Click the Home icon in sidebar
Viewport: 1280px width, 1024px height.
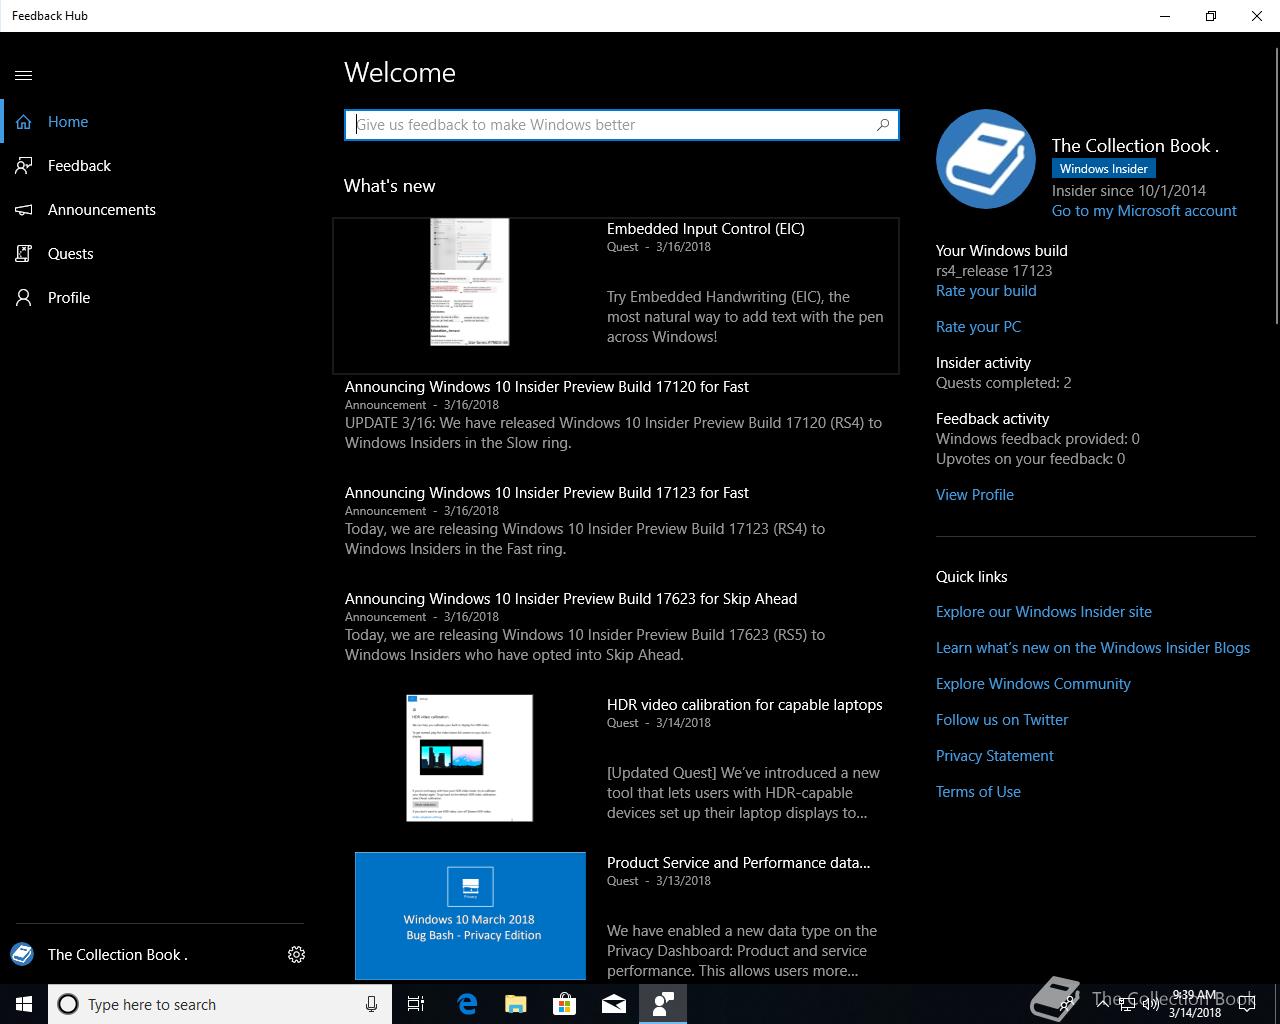(24, 122)
